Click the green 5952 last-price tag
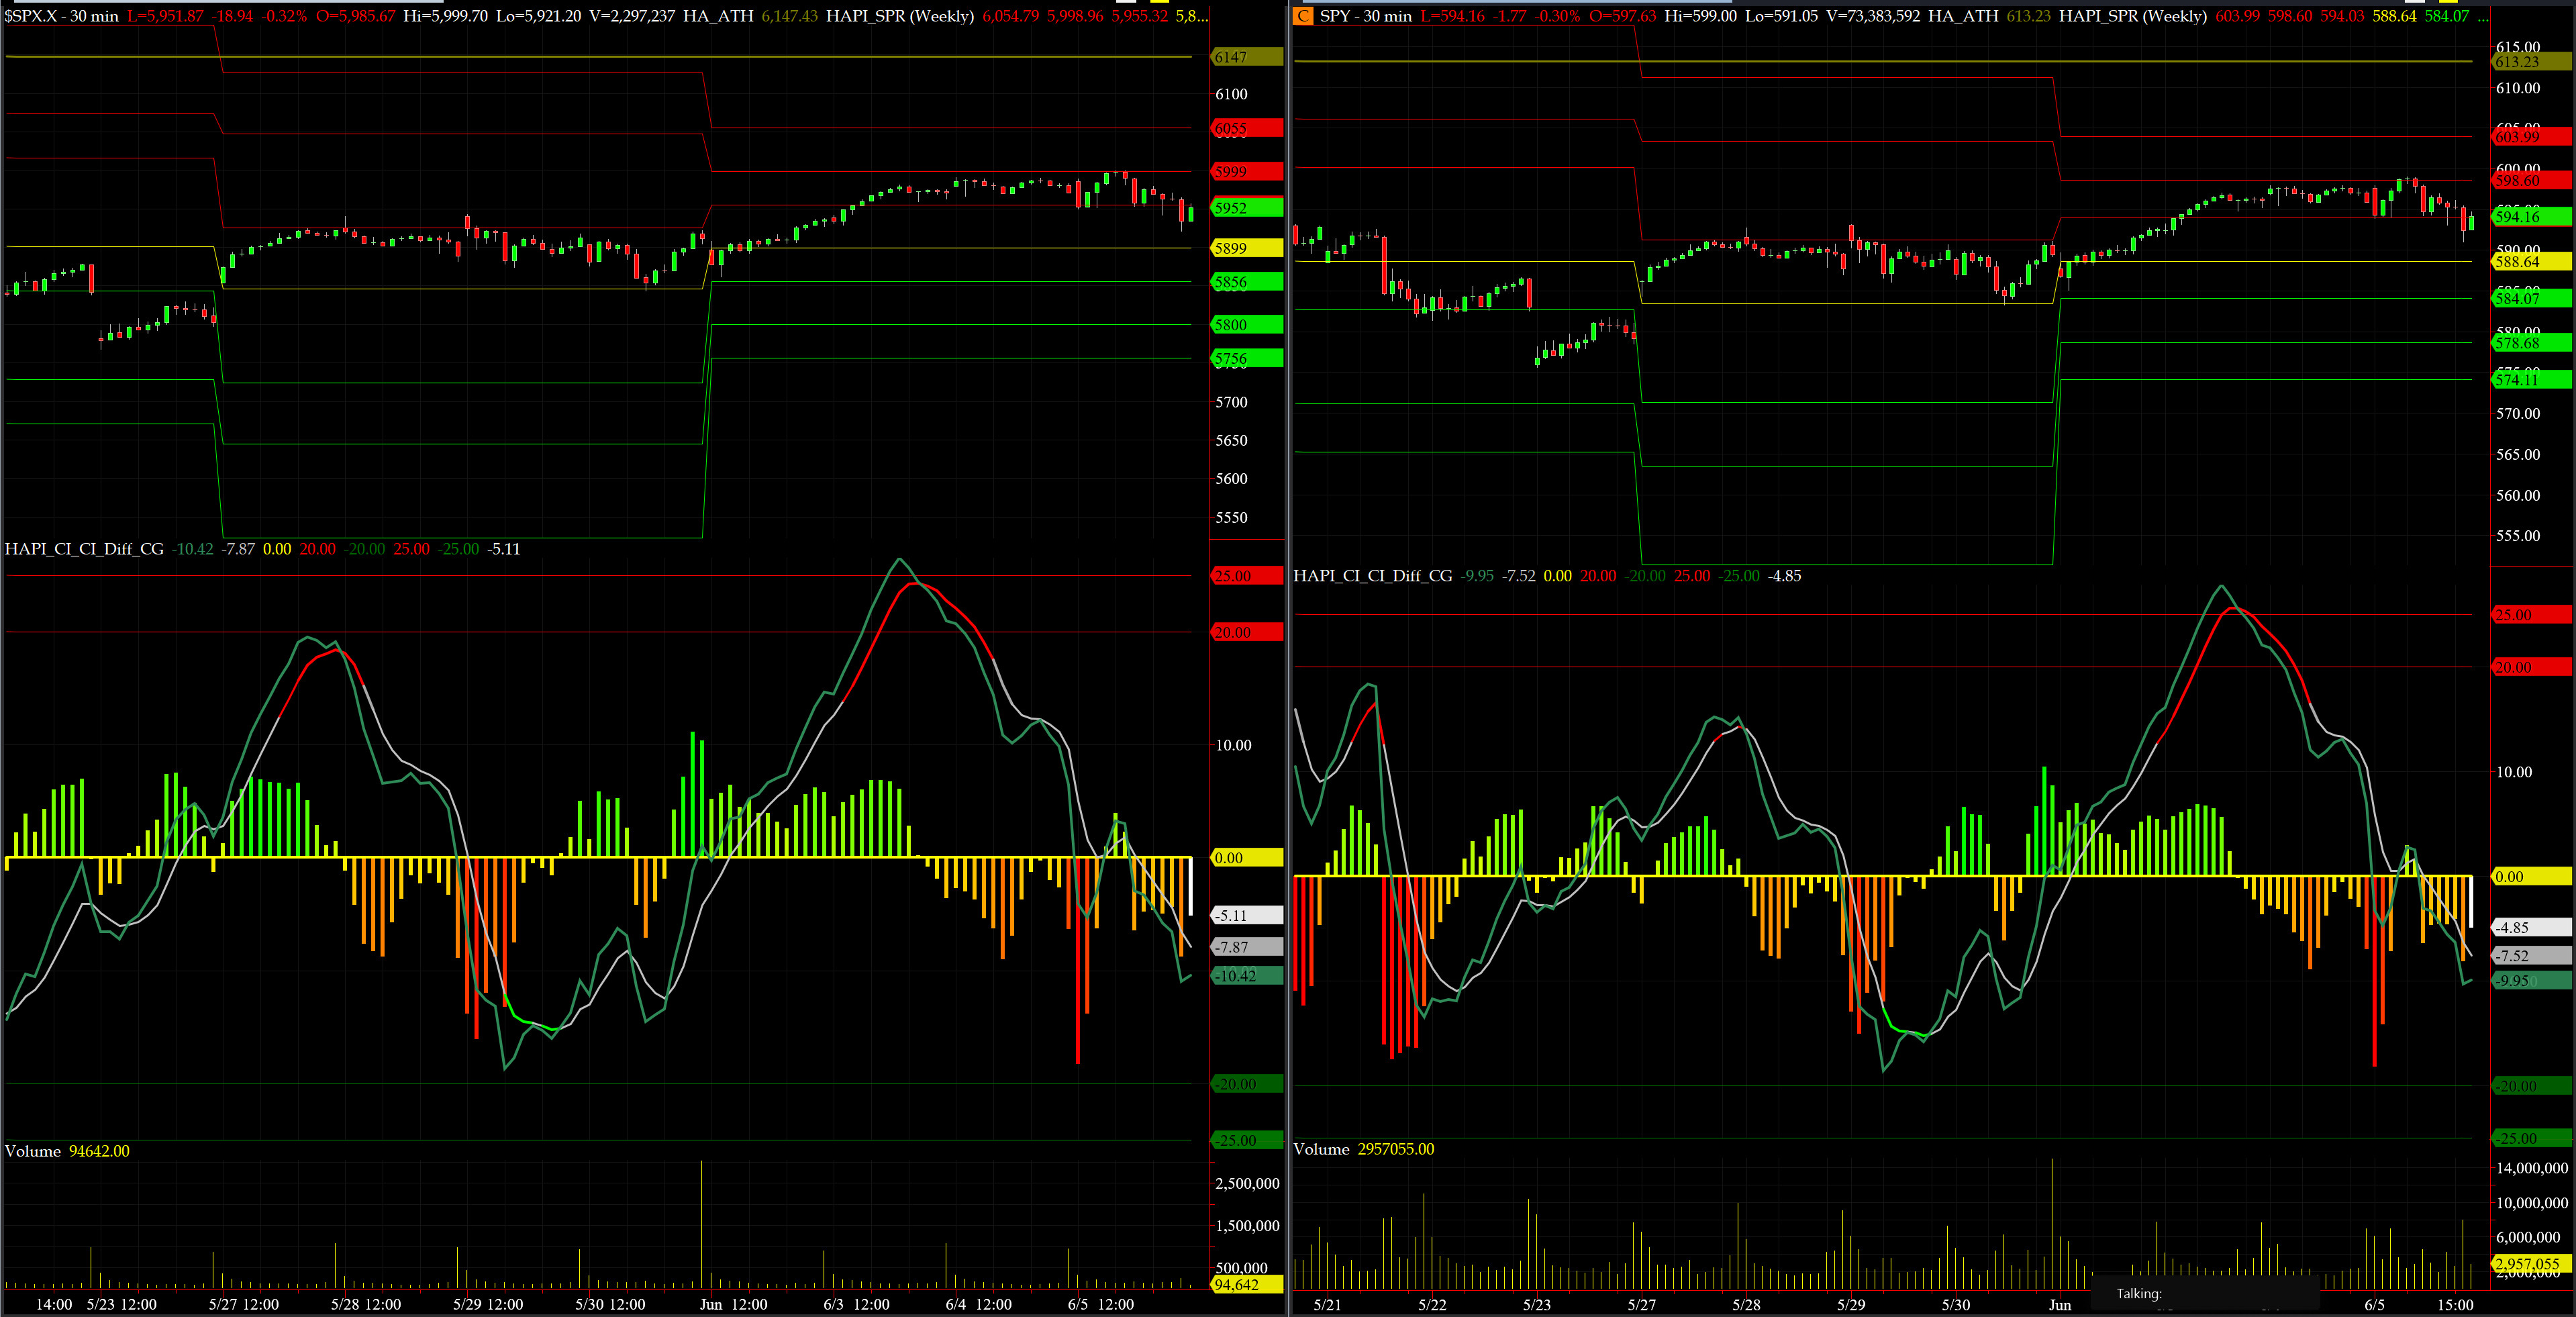Image resolution: width=2576 pixels, height=1317 pixels. [1246, 208]
